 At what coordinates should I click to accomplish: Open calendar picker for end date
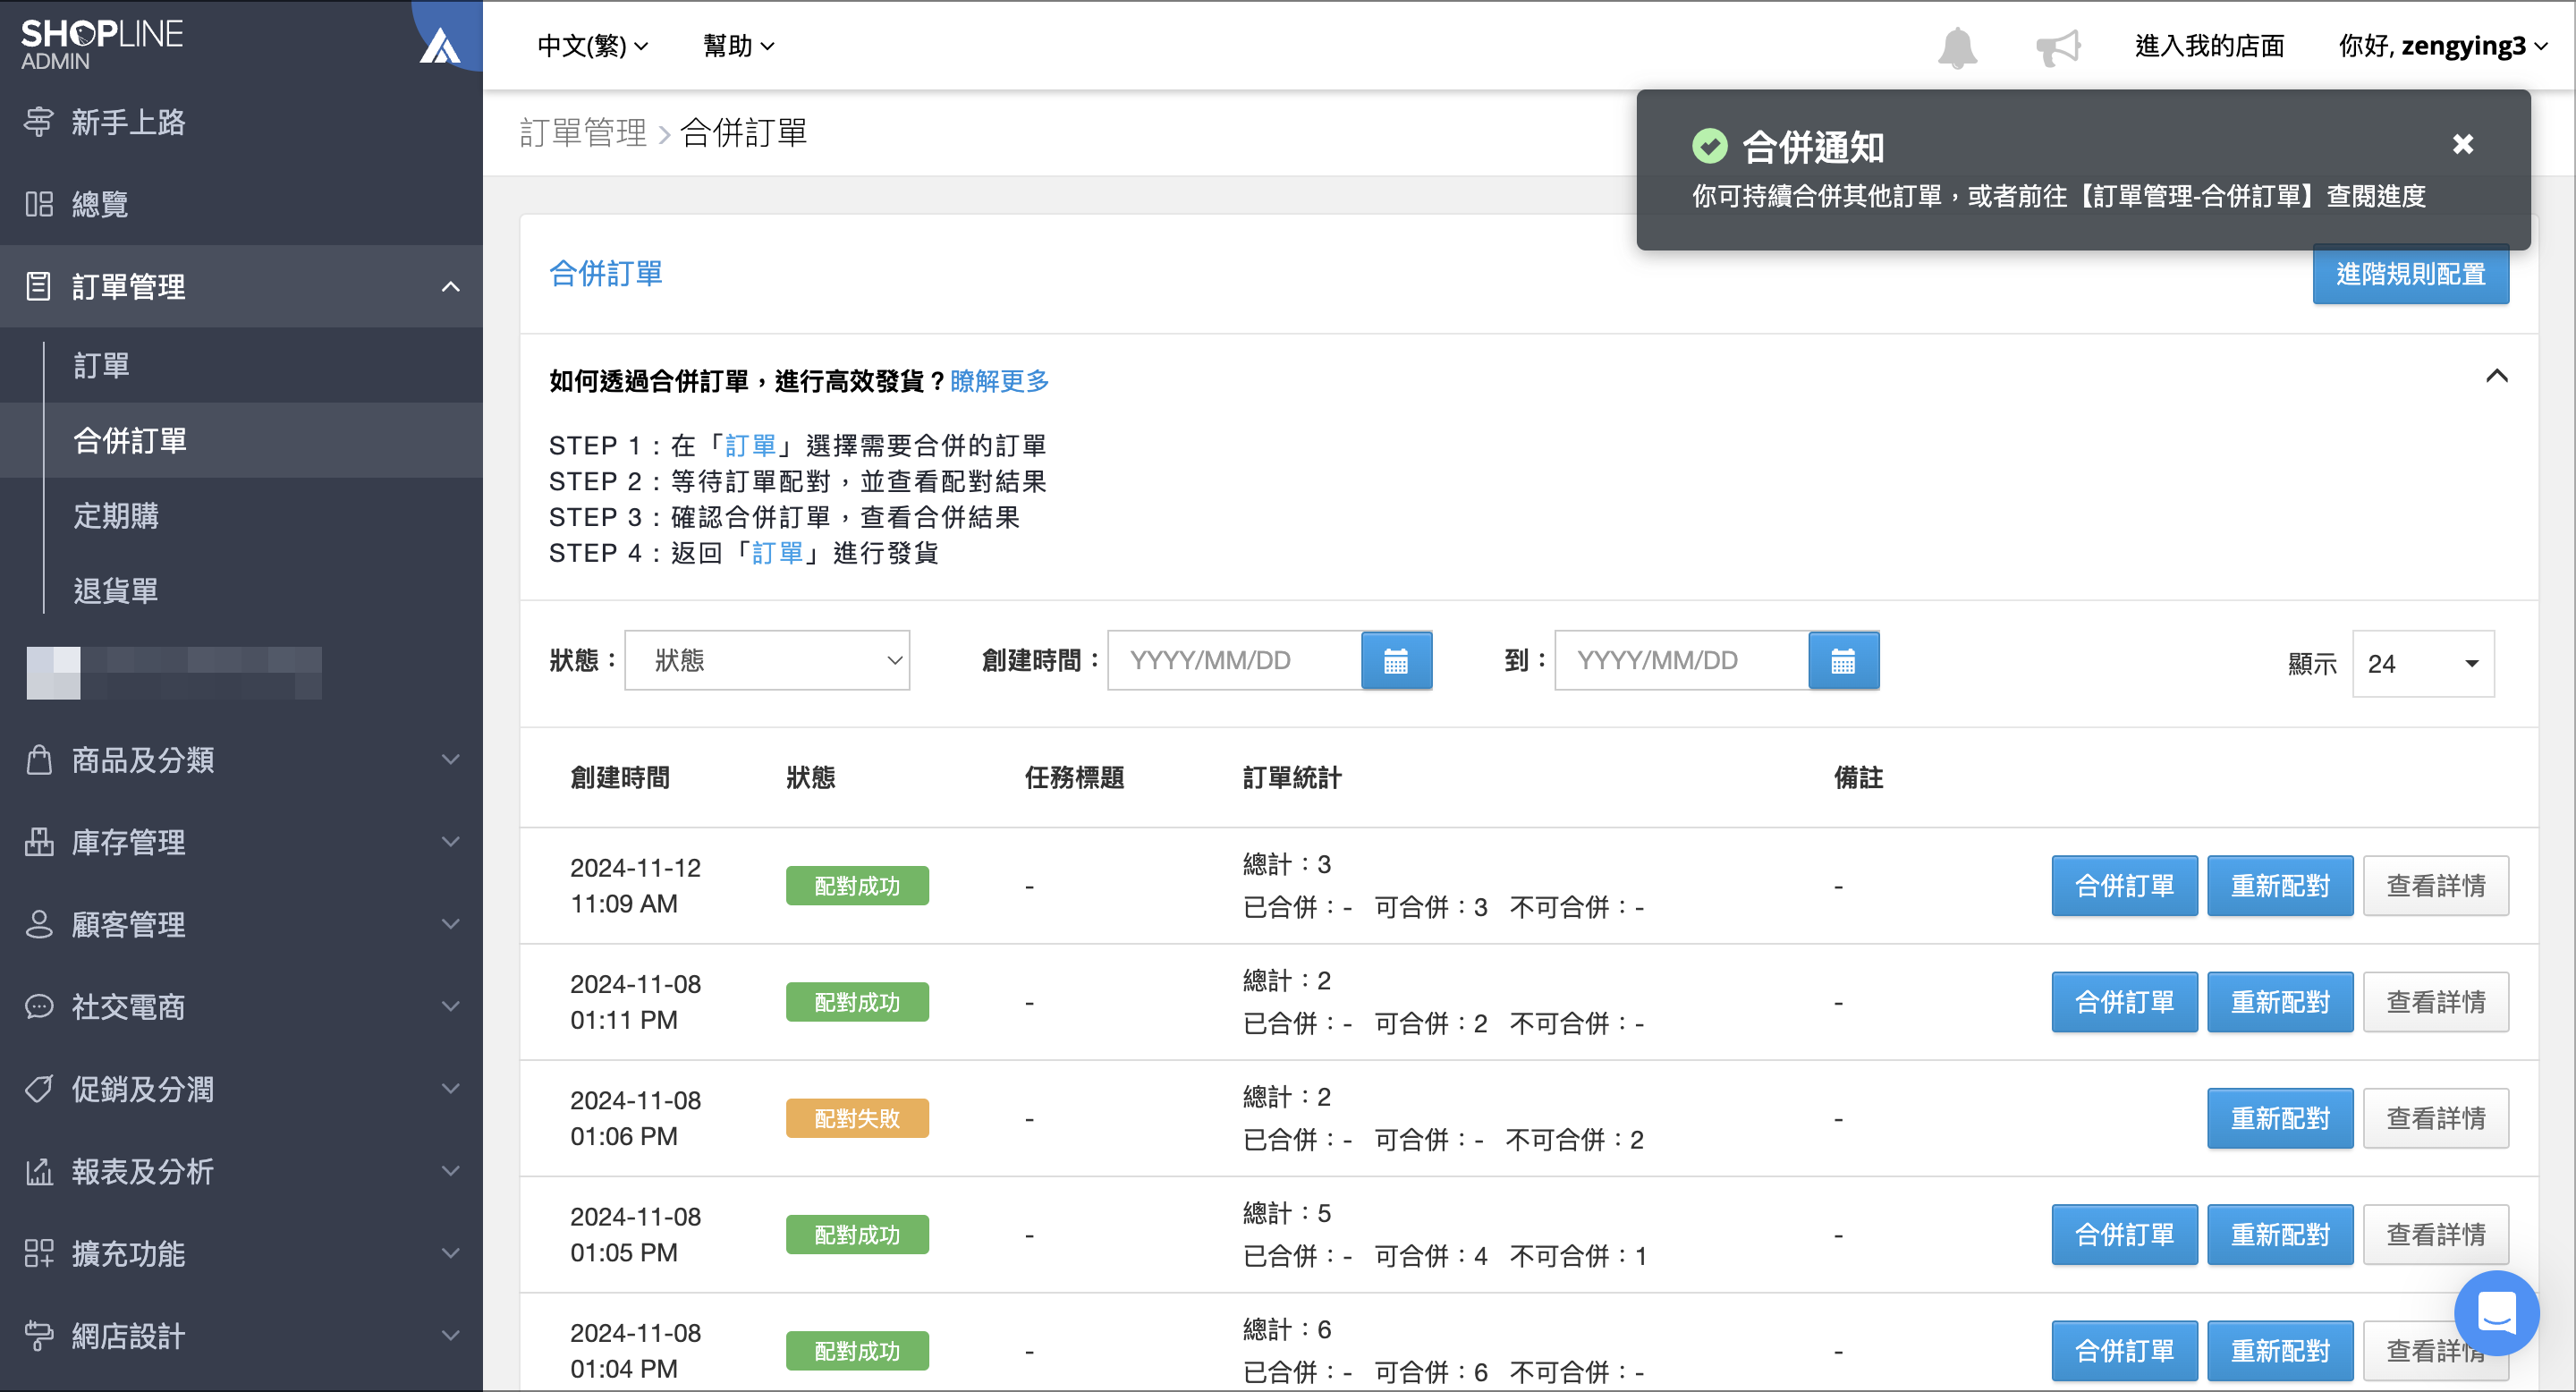(1843, 660)
